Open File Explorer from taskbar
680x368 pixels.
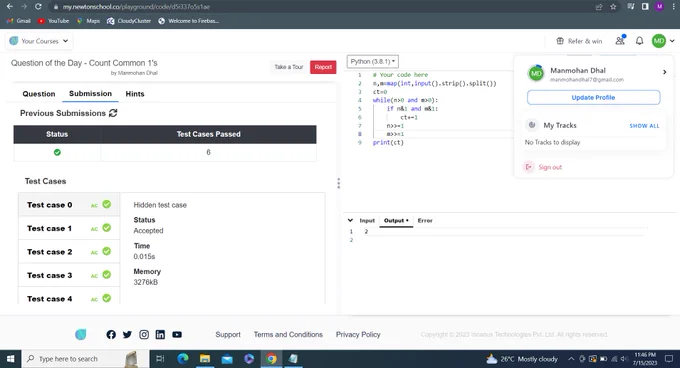(205, 359)
